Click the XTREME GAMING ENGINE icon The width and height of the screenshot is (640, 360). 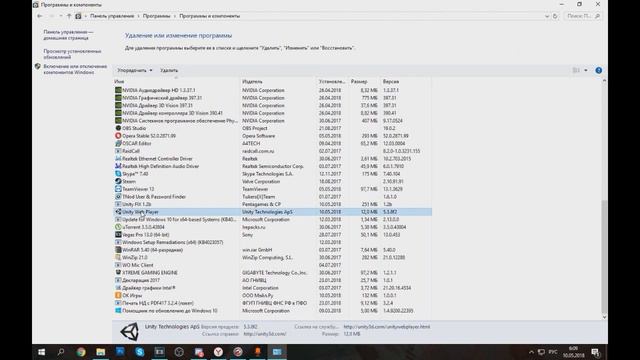118,273
